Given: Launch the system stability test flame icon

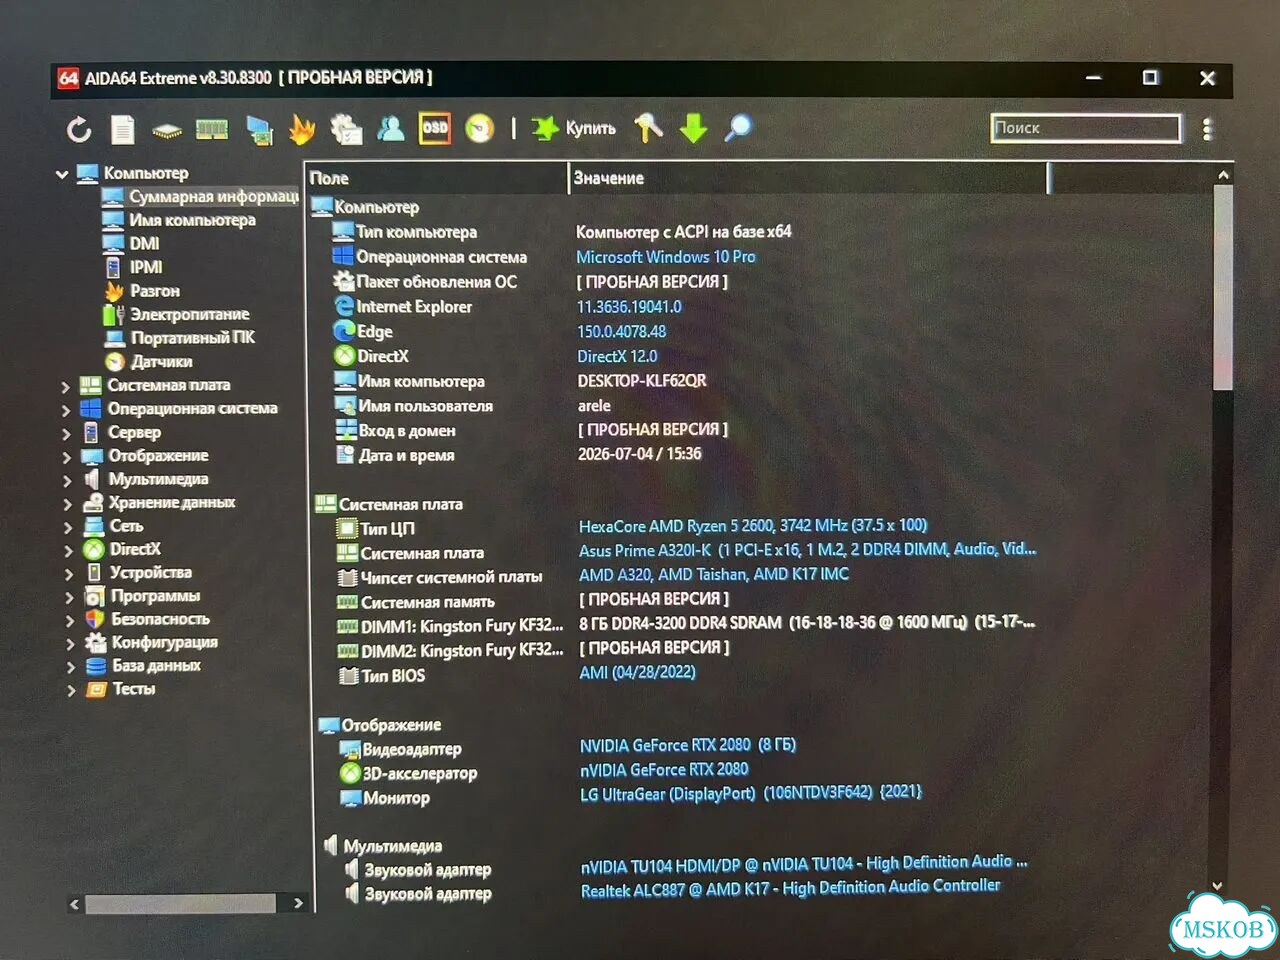Looking at the screenshot, I should coord(302,129).
